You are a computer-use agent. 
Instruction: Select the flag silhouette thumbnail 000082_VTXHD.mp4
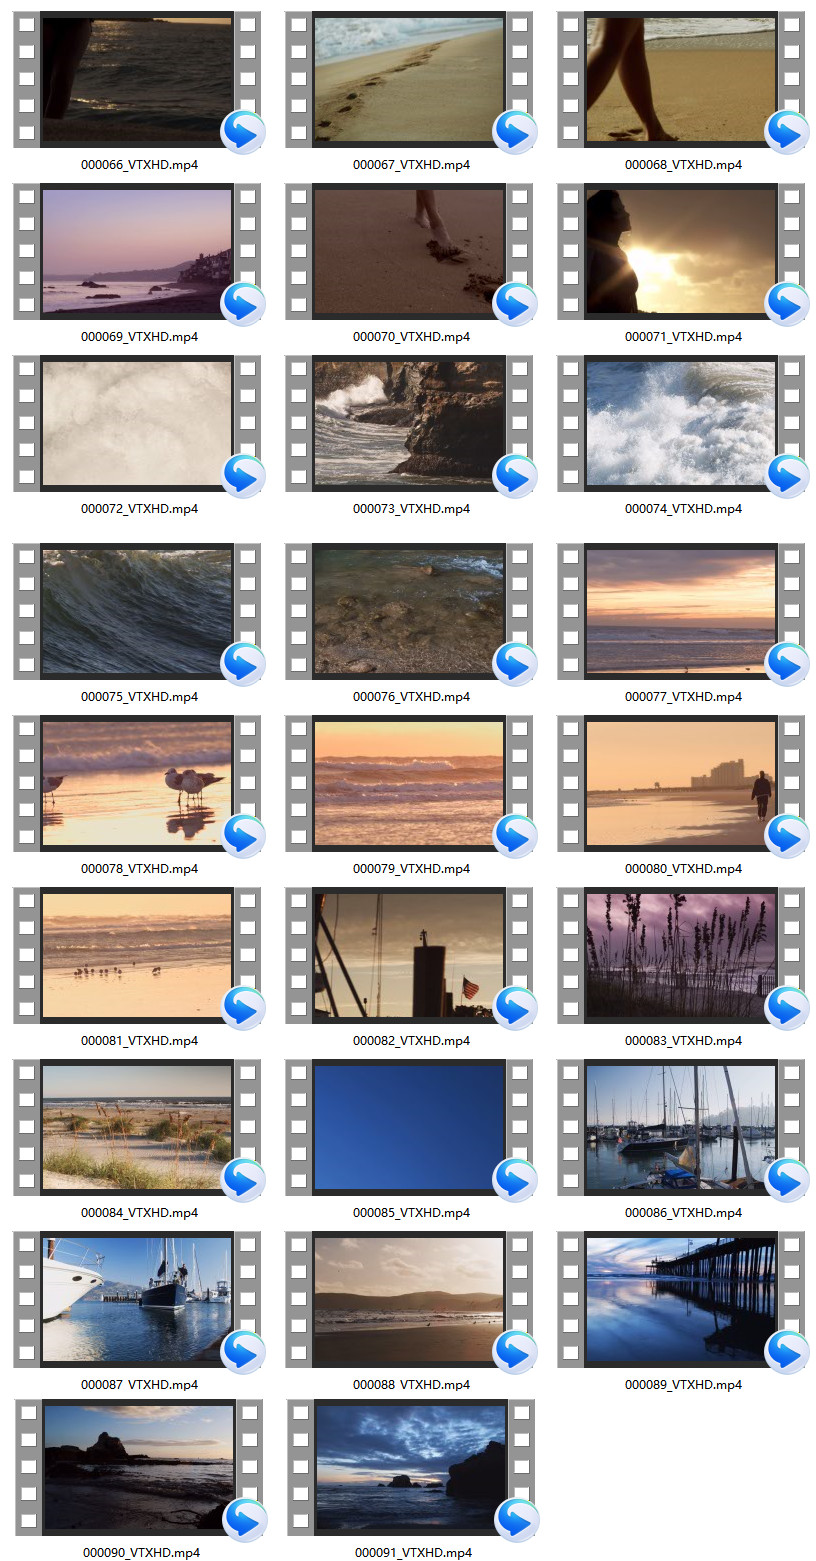click(x=409, y=955)
